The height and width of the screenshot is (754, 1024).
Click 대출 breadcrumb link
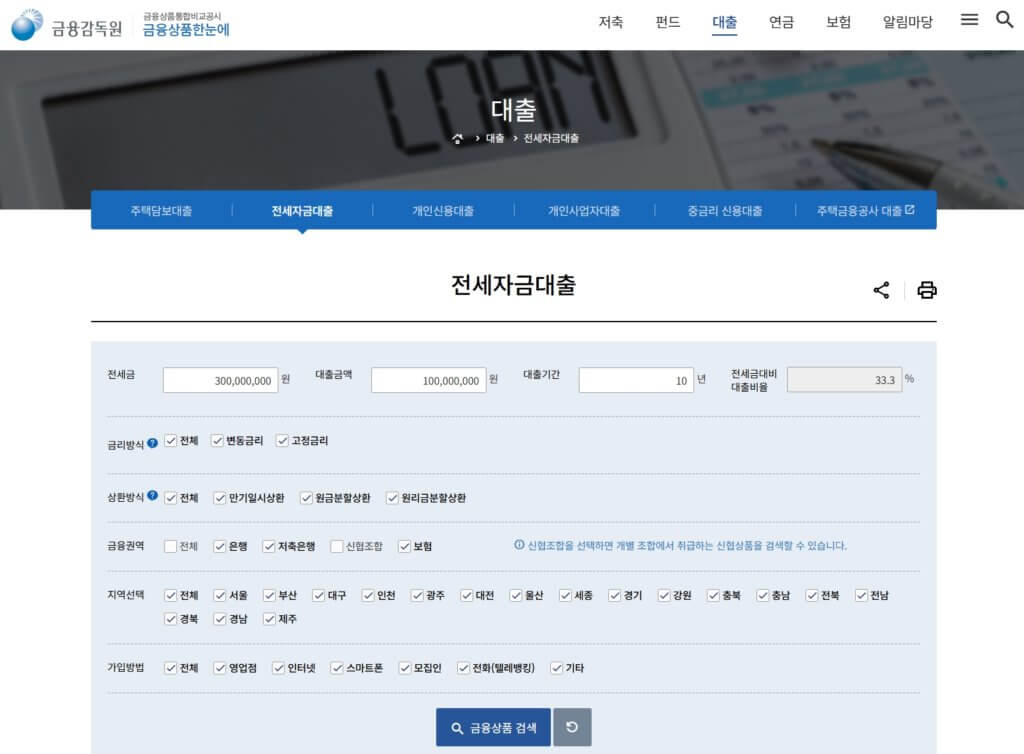495,138
